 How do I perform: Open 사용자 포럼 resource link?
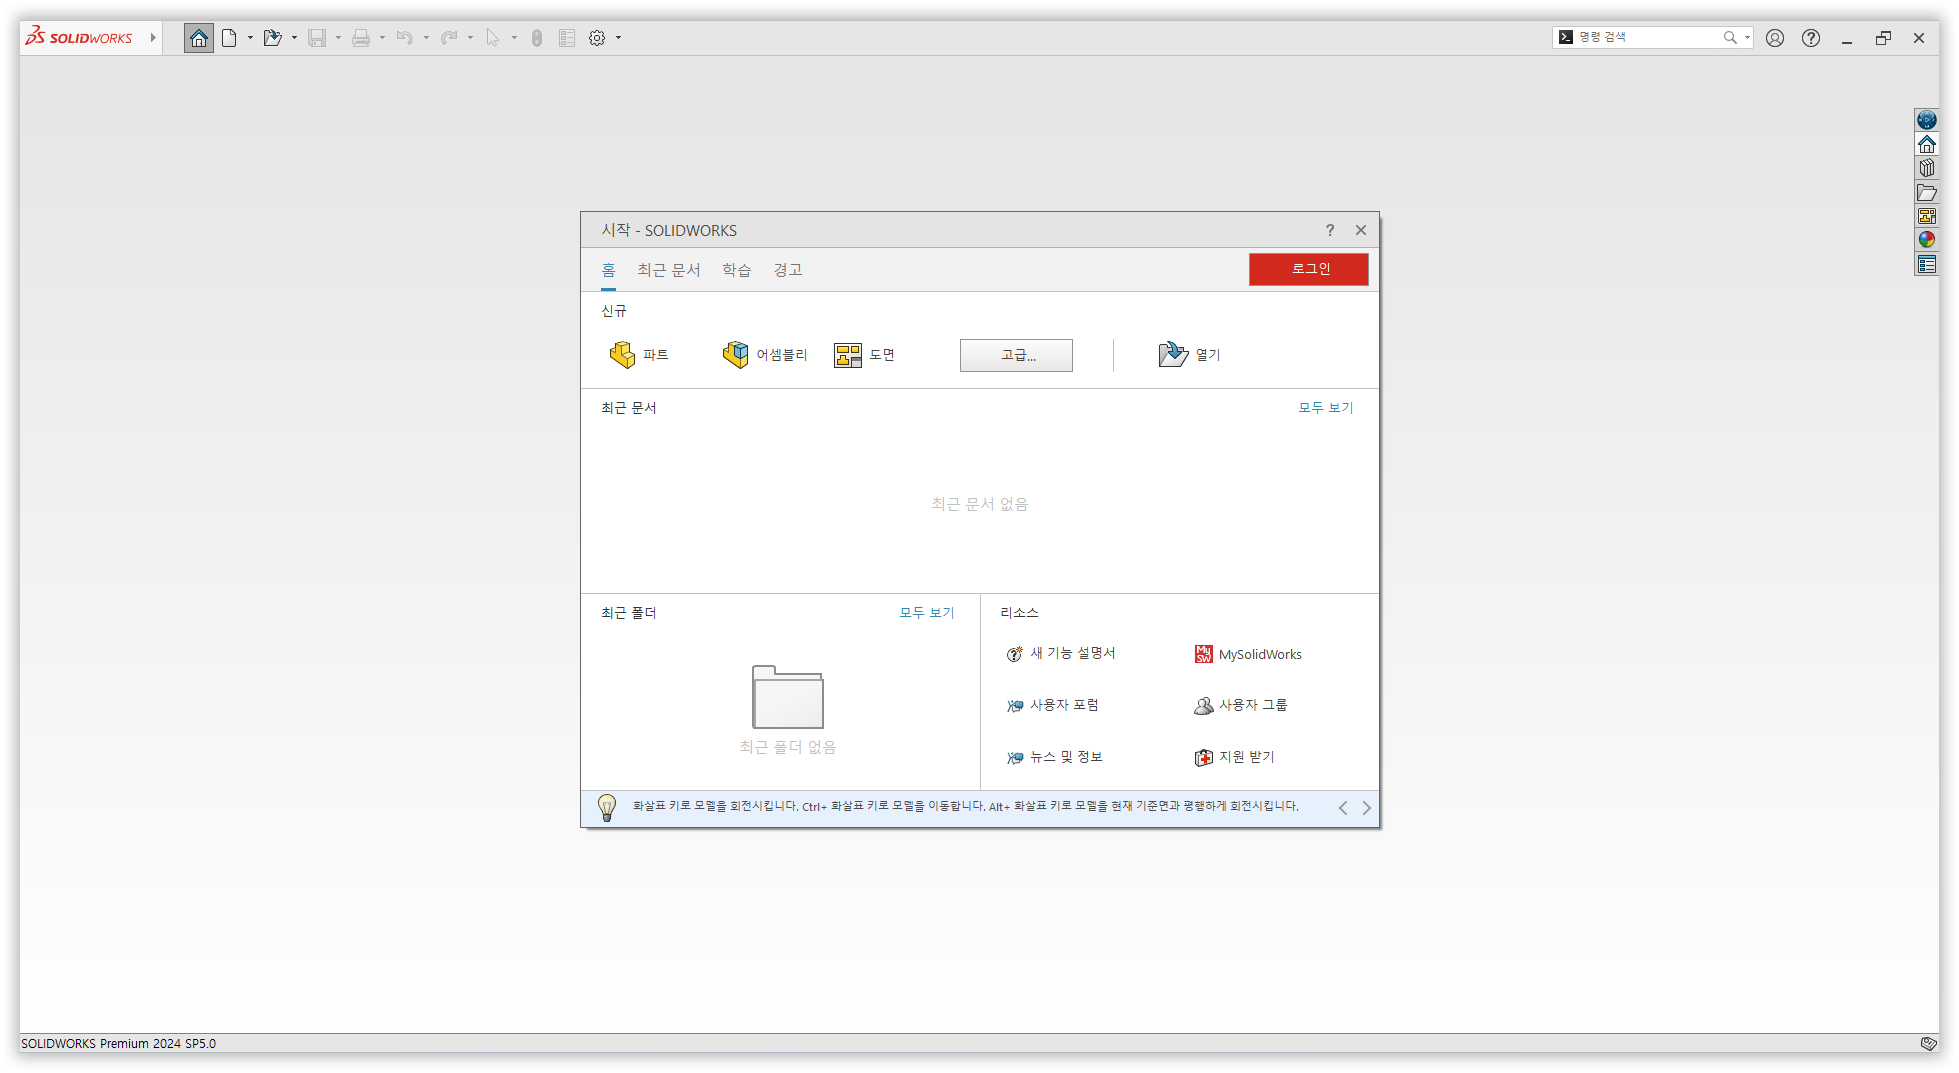tap(1052, 705)
